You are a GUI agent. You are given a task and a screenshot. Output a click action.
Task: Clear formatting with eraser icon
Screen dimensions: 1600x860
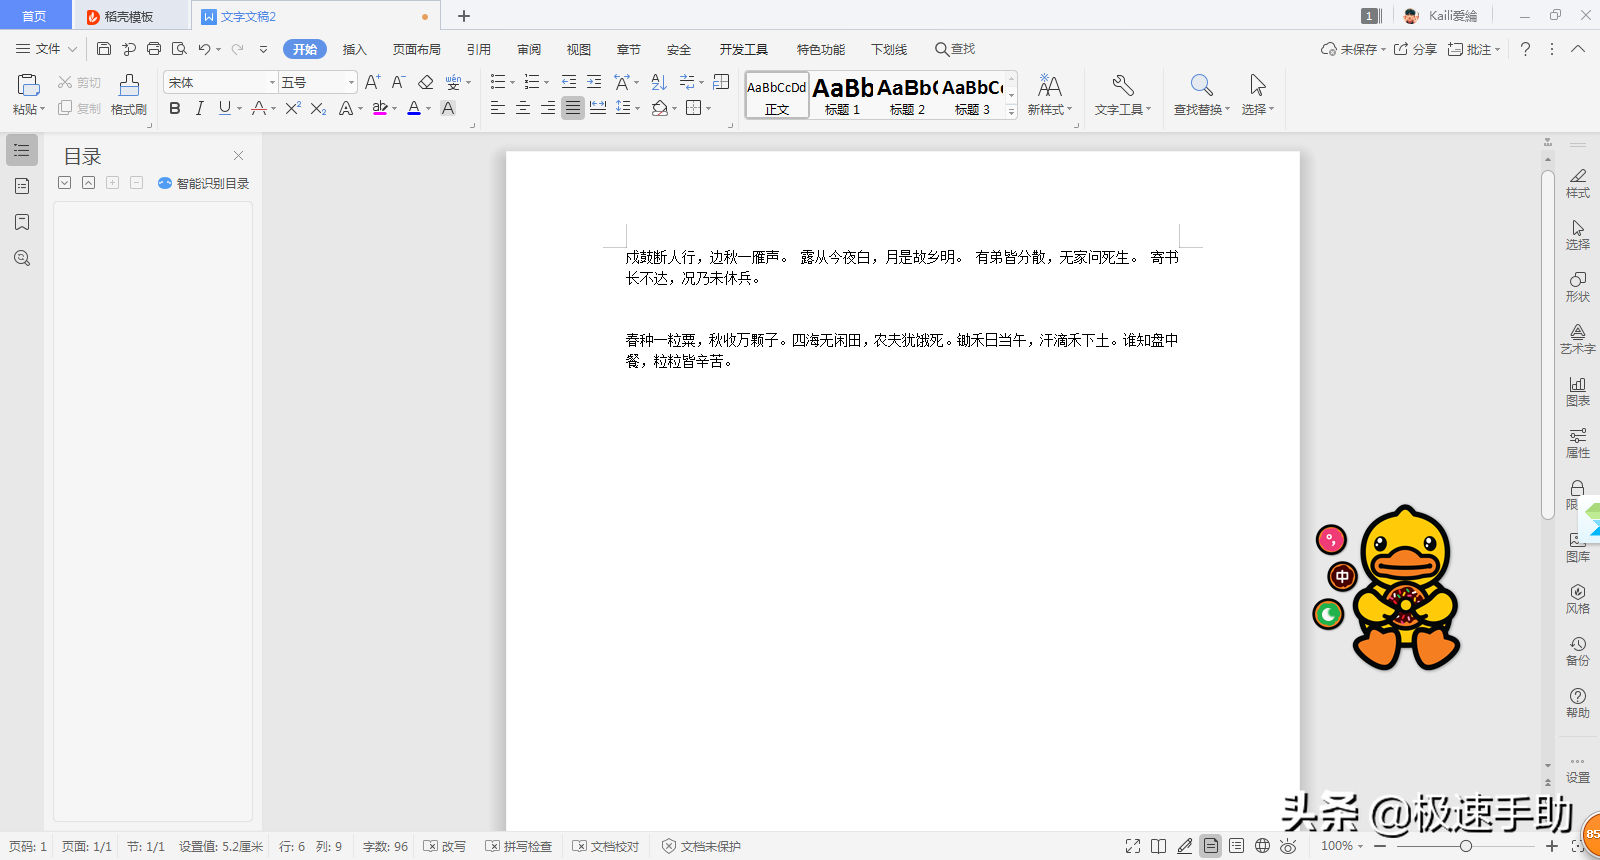pyautogui.click(x=425, y=82)
